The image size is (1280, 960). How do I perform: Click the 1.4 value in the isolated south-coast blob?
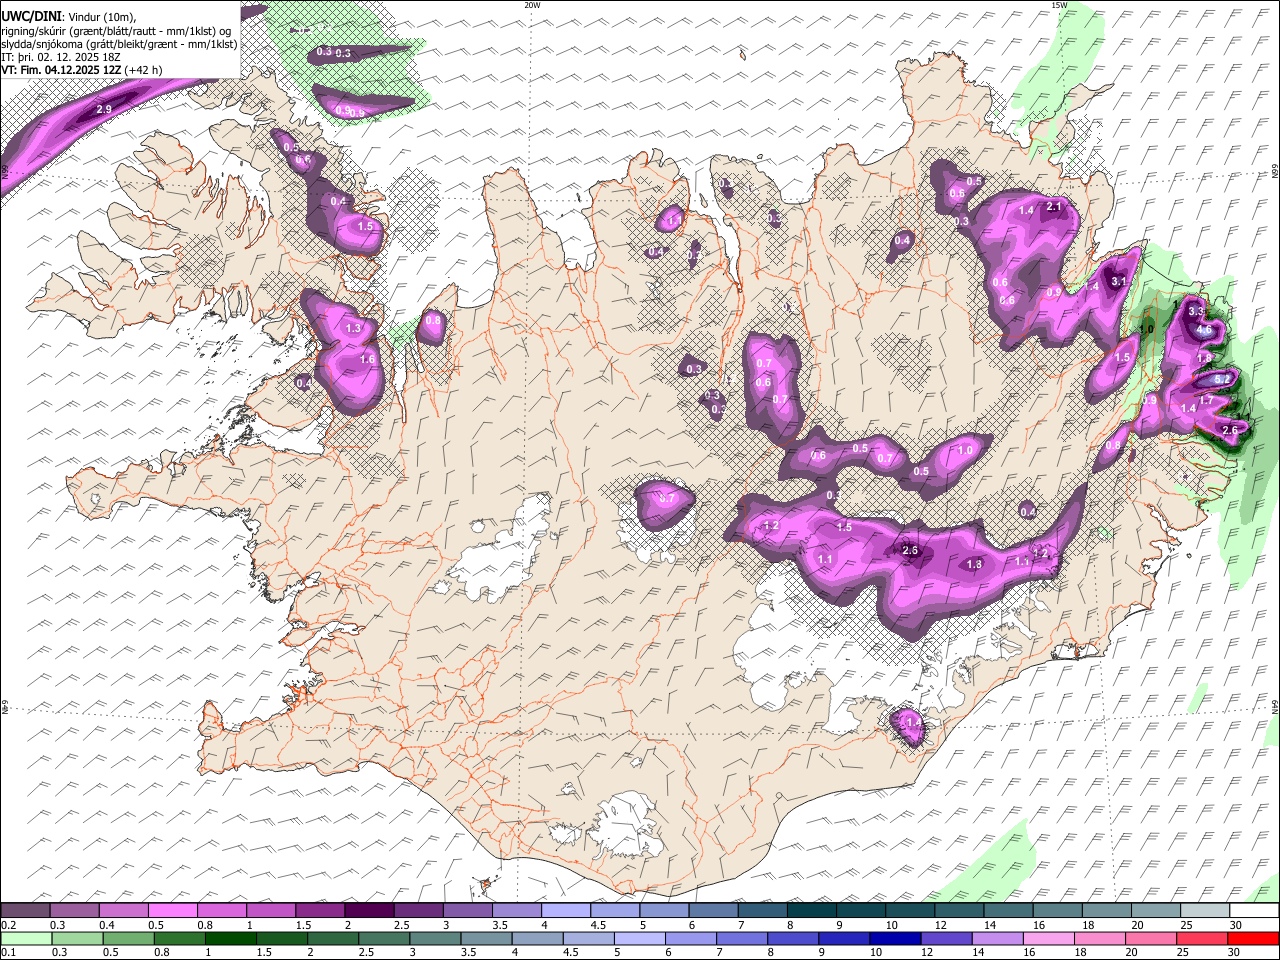click(x=912, y=722)
